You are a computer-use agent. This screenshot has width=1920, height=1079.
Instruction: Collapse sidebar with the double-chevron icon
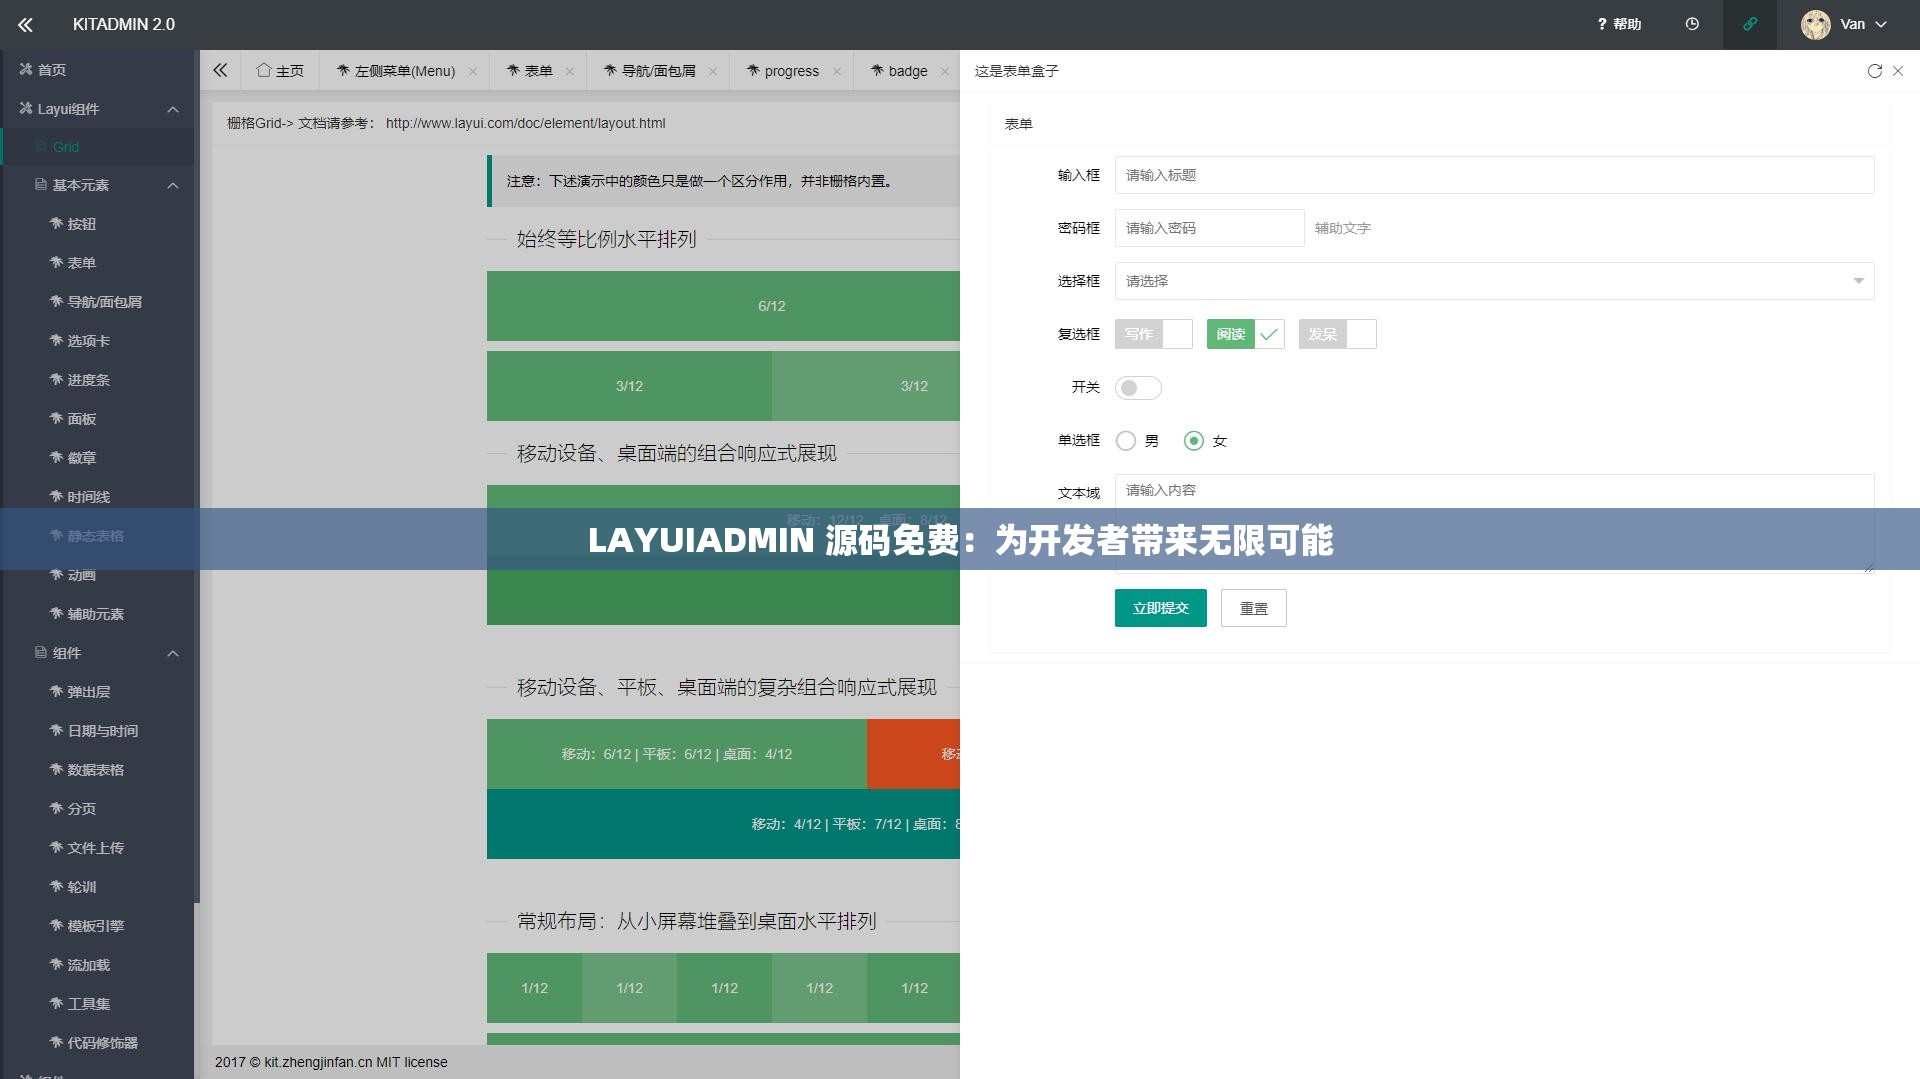25,24
